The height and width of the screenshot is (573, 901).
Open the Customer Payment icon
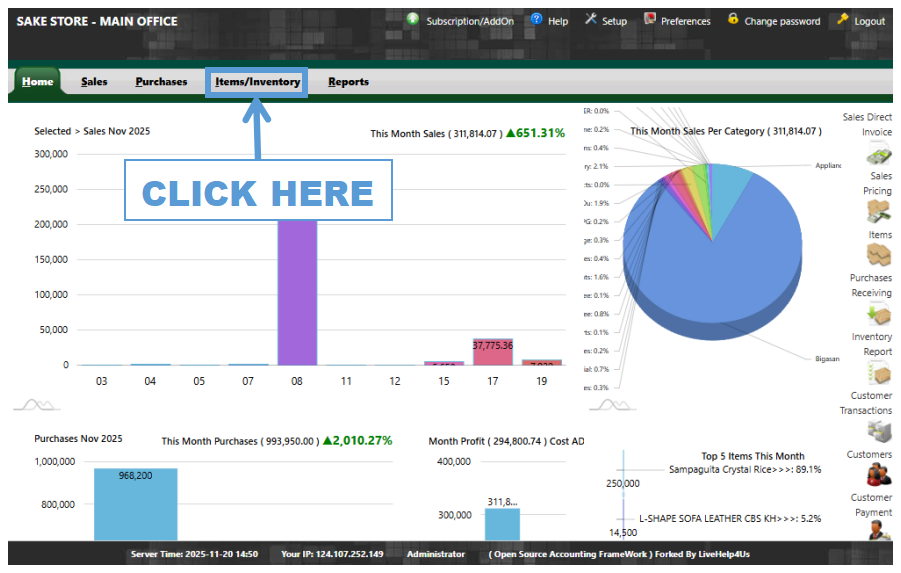point(878,528)
